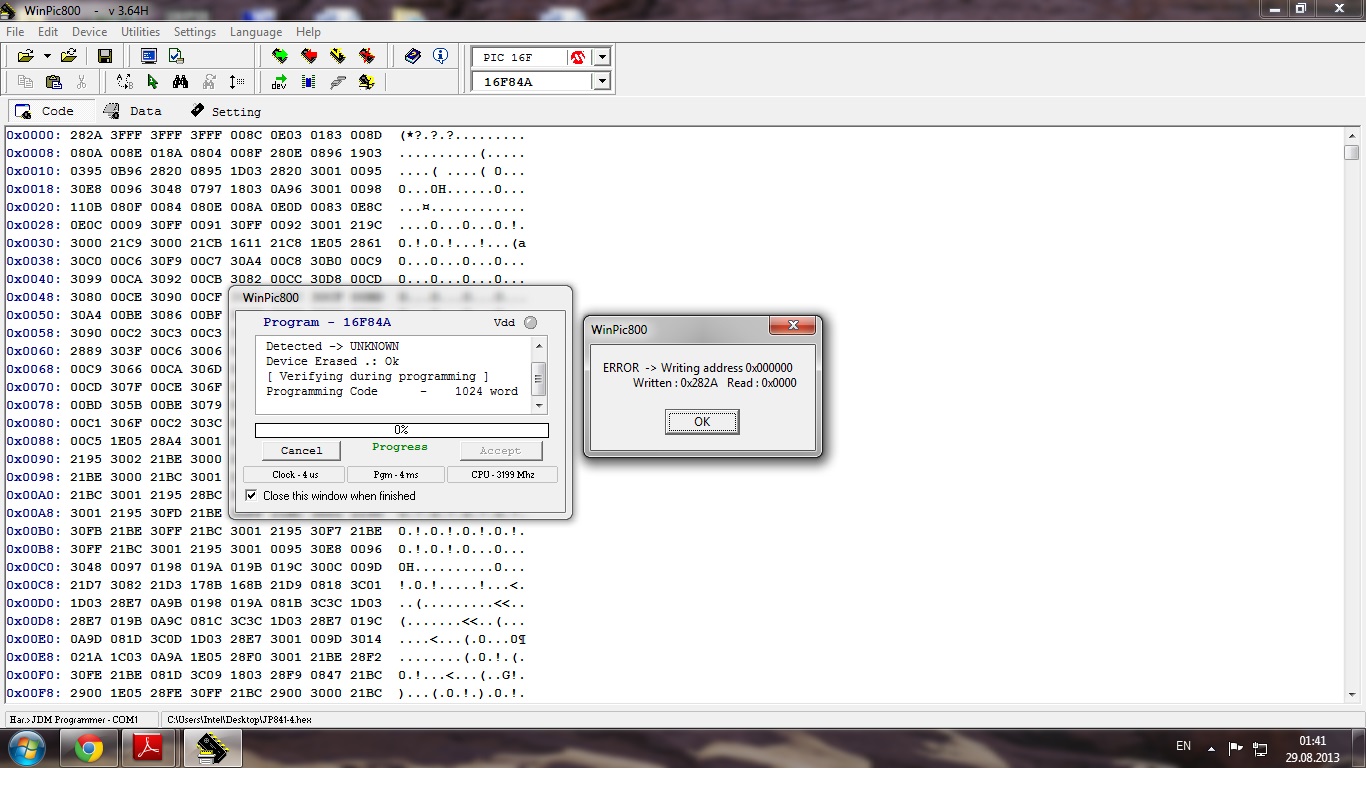Click the red arrow chip icon
Image resolution: width=1366 pixels, height=788 pixels.
point(309,57)
